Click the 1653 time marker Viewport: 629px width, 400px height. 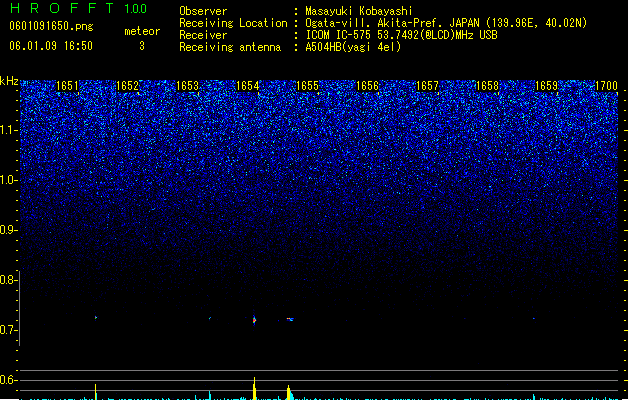click(x=187, y=86)
